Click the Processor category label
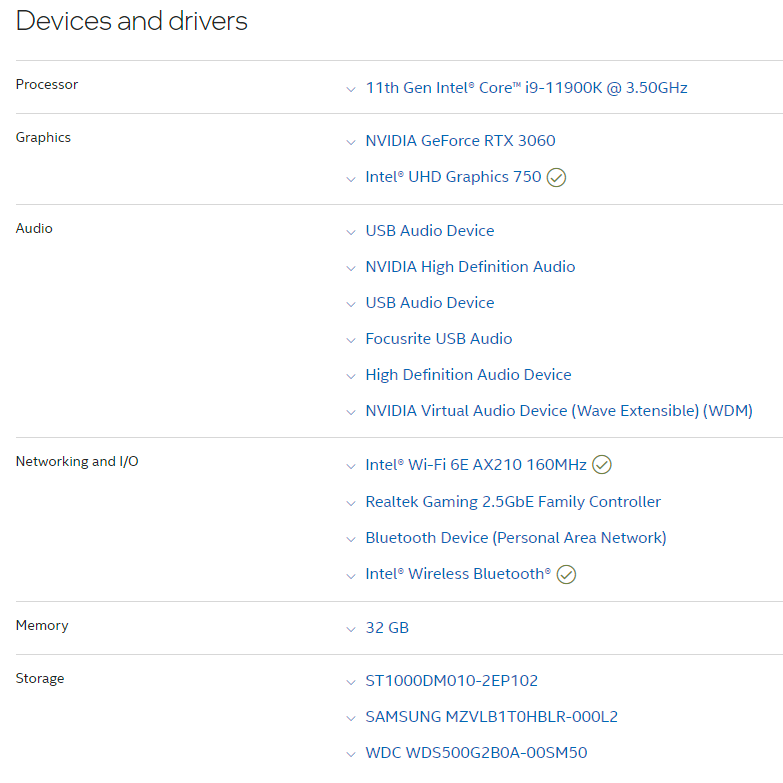Screen dimensions: 783x783 click(x=47, y=84)
